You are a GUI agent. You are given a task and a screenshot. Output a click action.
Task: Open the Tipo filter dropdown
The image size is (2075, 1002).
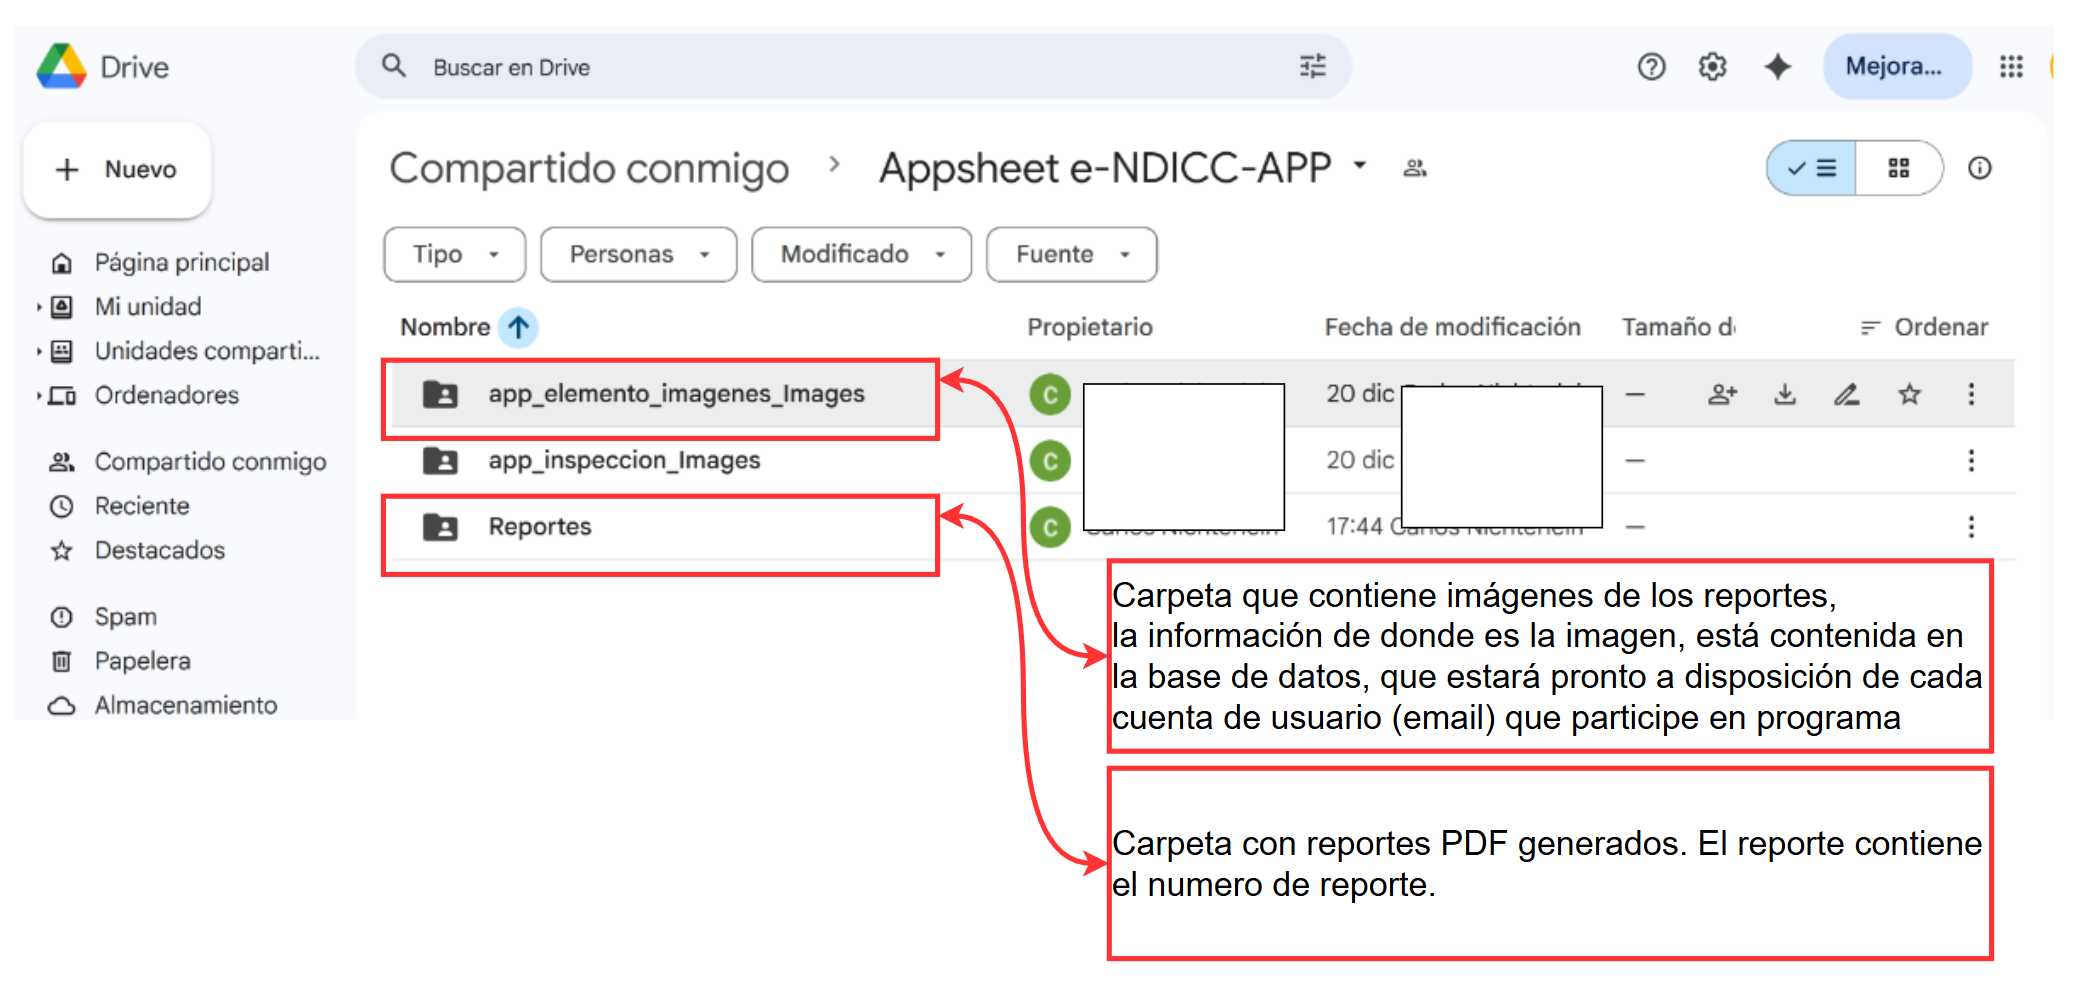454,255
